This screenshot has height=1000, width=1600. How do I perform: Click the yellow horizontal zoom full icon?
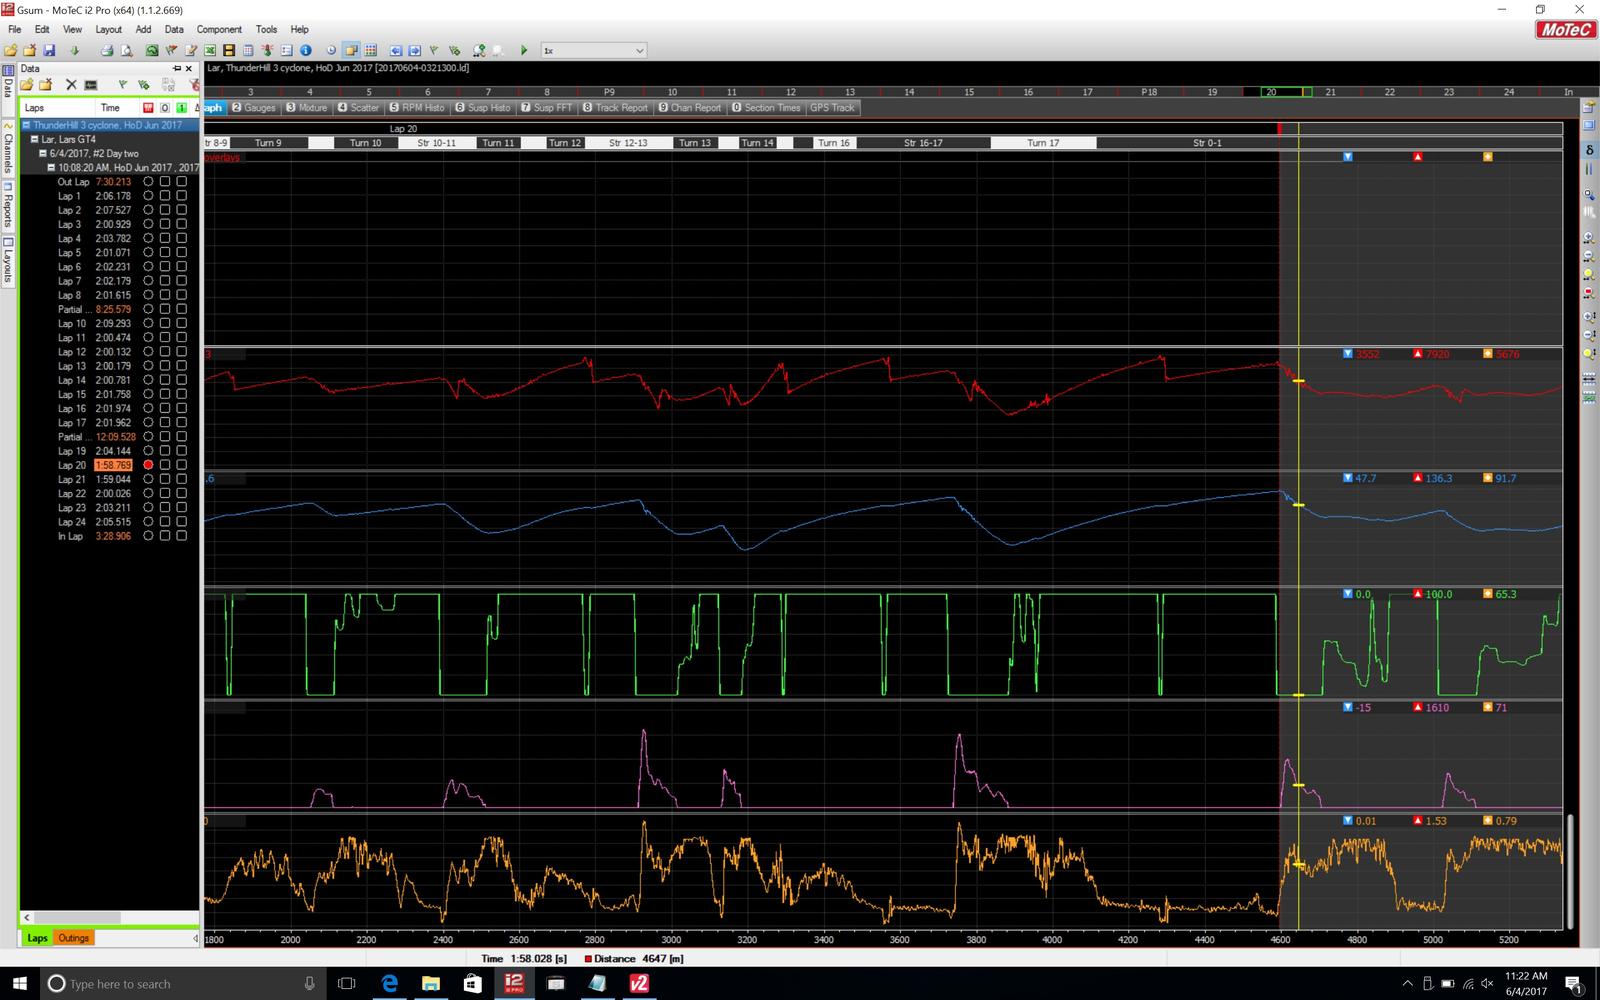pyautogui.click(x=1589, y=273)
